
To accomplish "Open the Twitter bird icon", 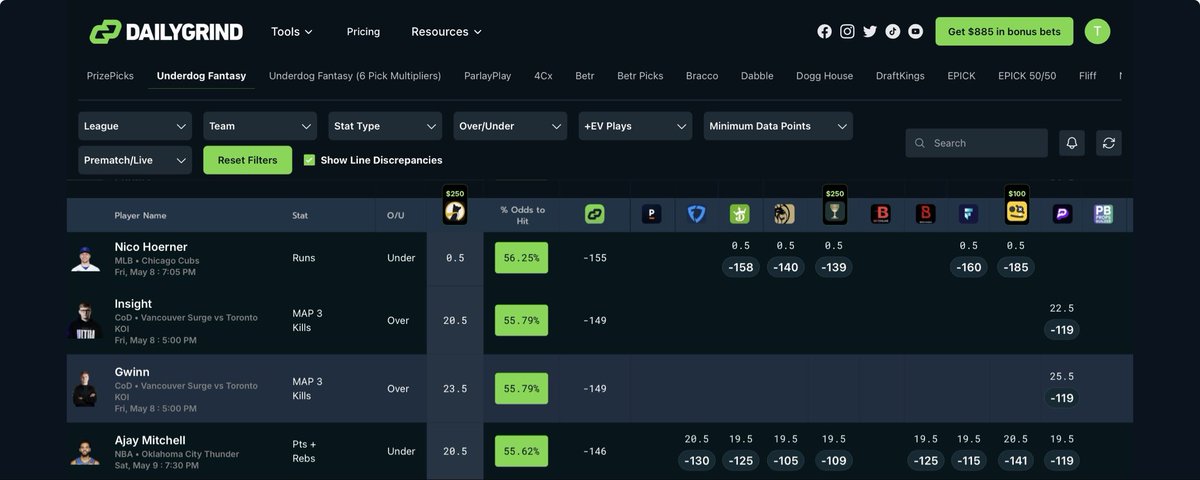I will click(870, 31).
